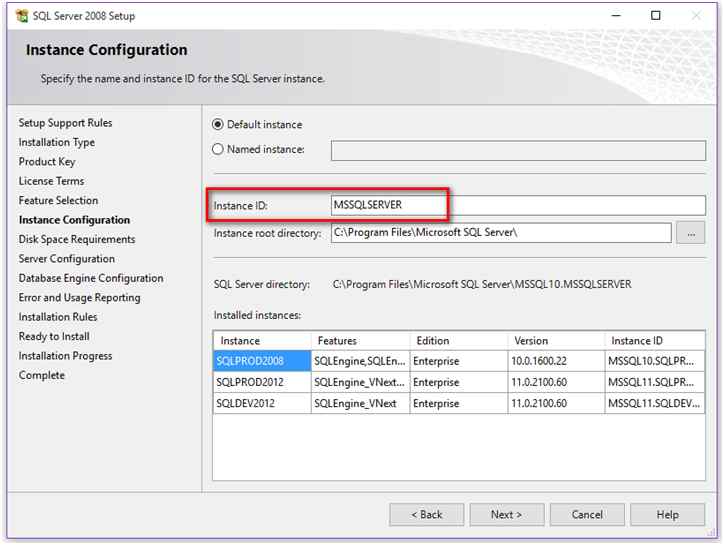The width and height of the screenshot is (724, 545).
Task: Sort by the Edition column header
Action: click(459, 341)
